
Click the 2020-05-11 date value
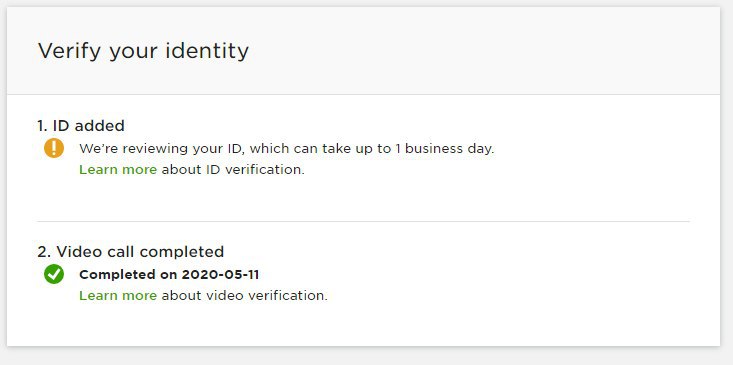220,274
